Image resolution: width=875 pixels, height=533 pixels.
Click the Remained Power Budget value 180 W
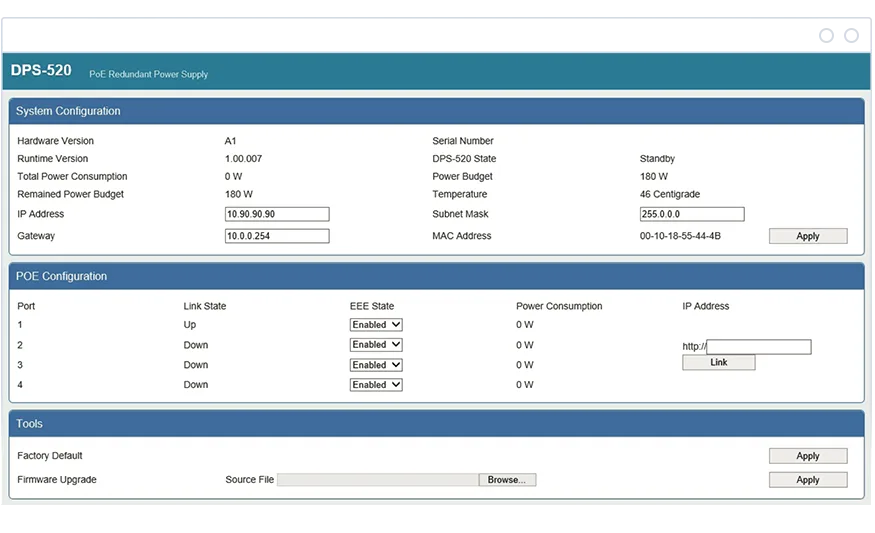click(x=238, y=194)
